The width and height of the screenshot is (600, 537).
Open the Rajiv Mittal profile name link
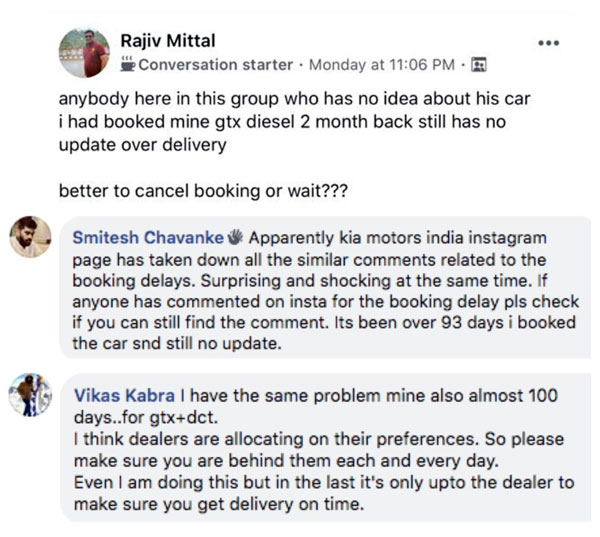pyautogui.click(x=167, y=42)
